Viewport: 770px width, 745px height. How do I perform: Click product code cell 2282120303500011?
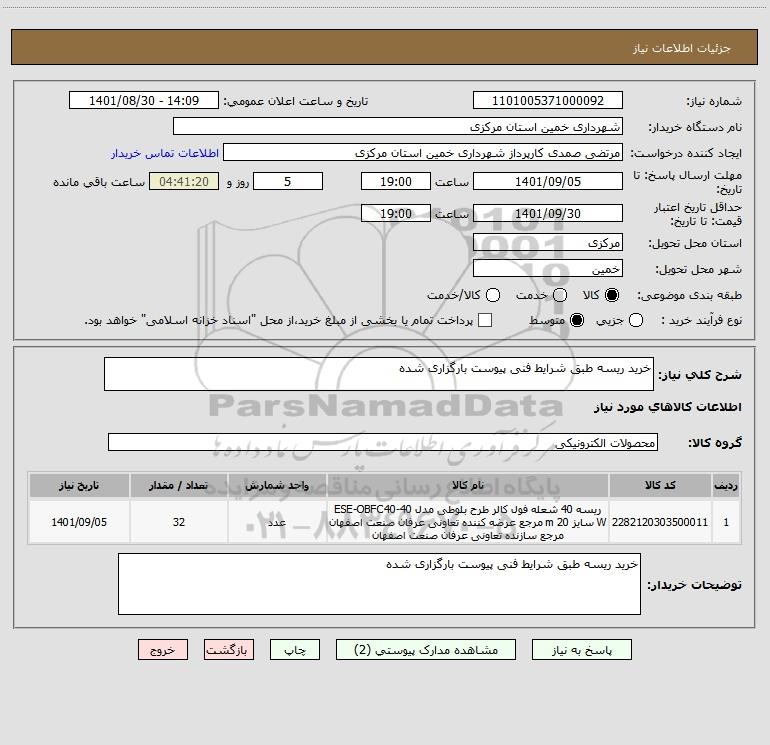coord(660,522)
